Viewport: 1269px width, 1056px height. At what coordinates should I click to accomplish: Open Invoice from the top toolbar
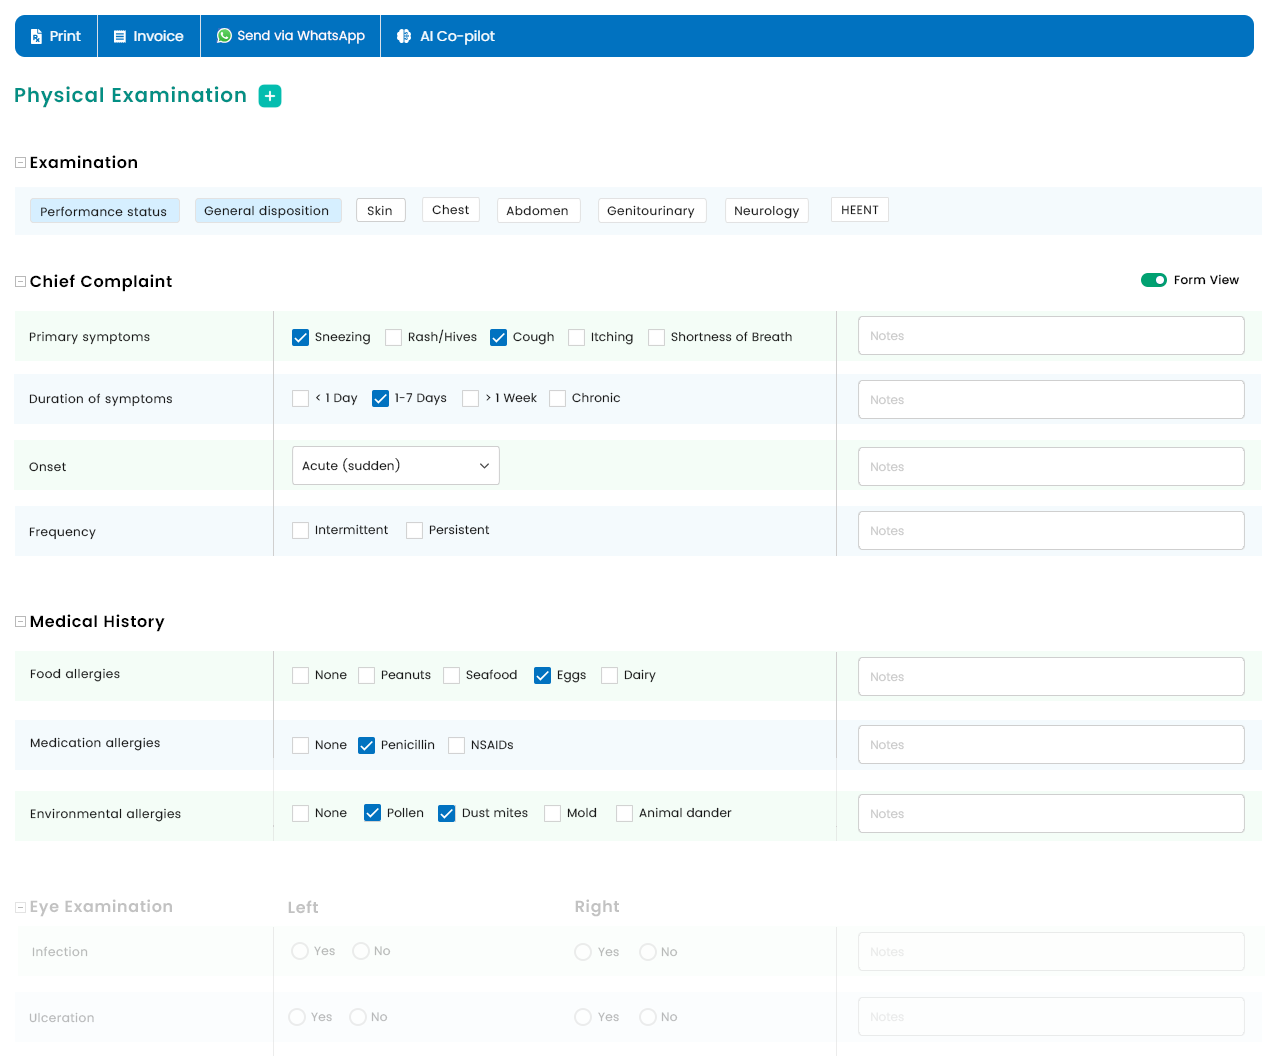(148, 36)
